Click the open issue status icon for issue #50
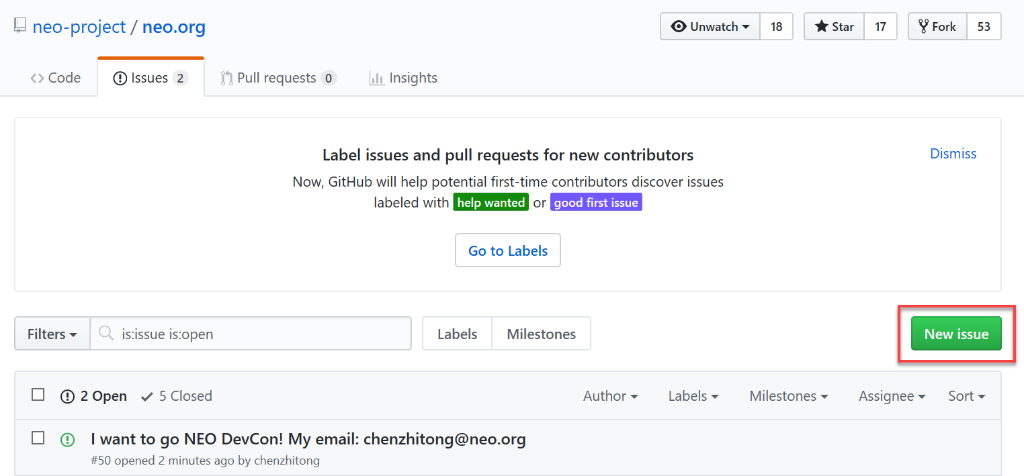1024x476 pixels. pyautogui.click(x=67, y=439)
